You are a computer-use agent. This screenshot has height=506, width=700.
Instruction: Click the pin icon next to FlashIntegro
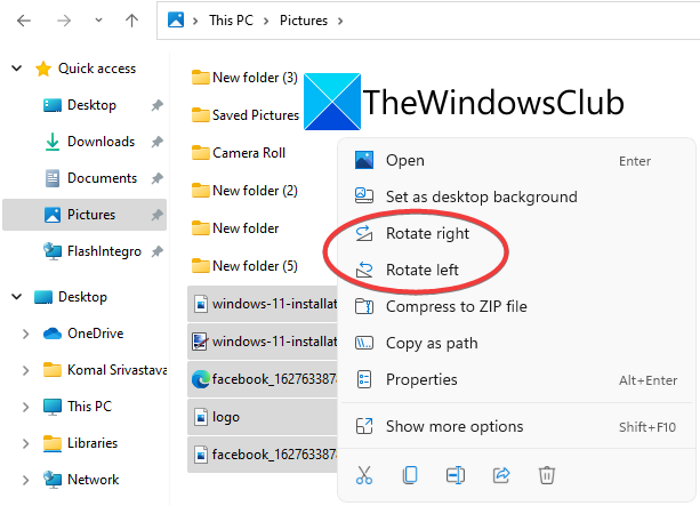(x=157, y=252)
